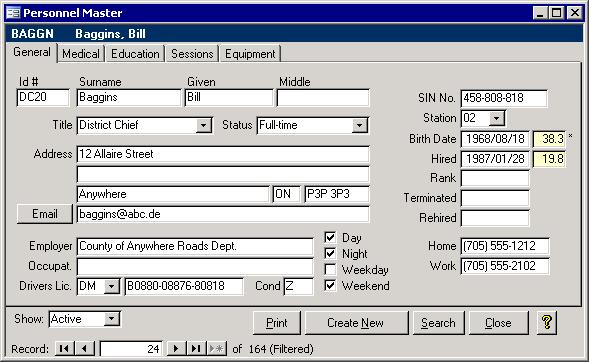Image resolution: width=589 pixels, height=362 pixels.
Task: Open the Title dropdown showing District Chief
Action: coord(203,125)
